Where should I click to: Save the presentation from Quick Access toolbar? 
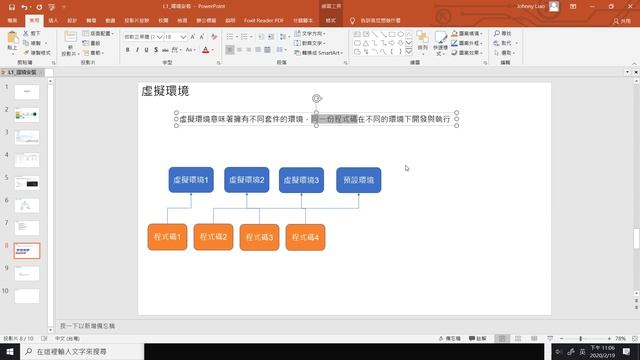(x=11, y=7)
